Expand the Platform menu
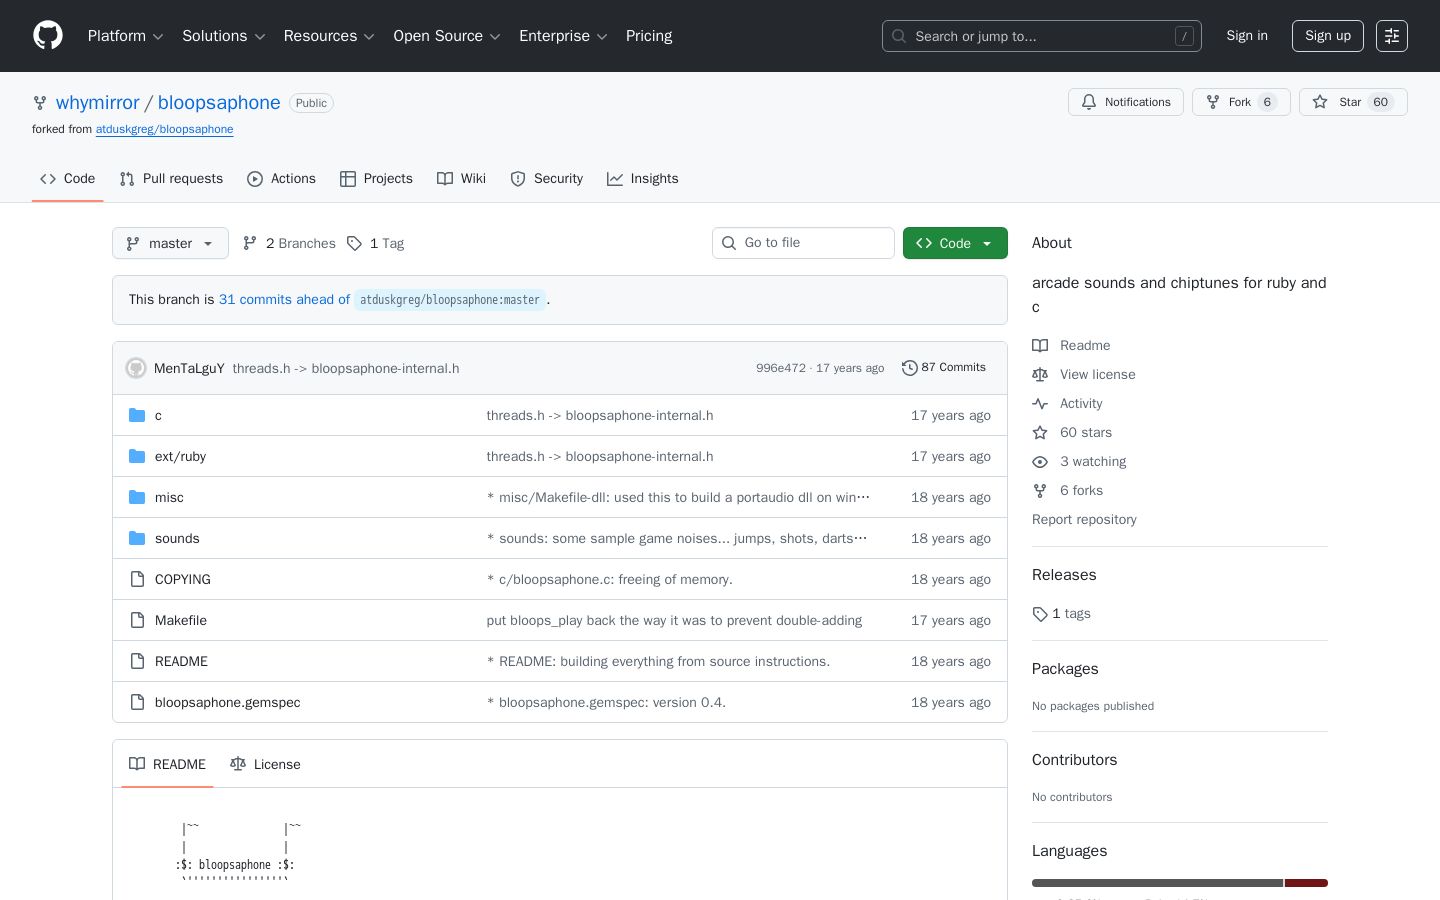 click(125, 36)
